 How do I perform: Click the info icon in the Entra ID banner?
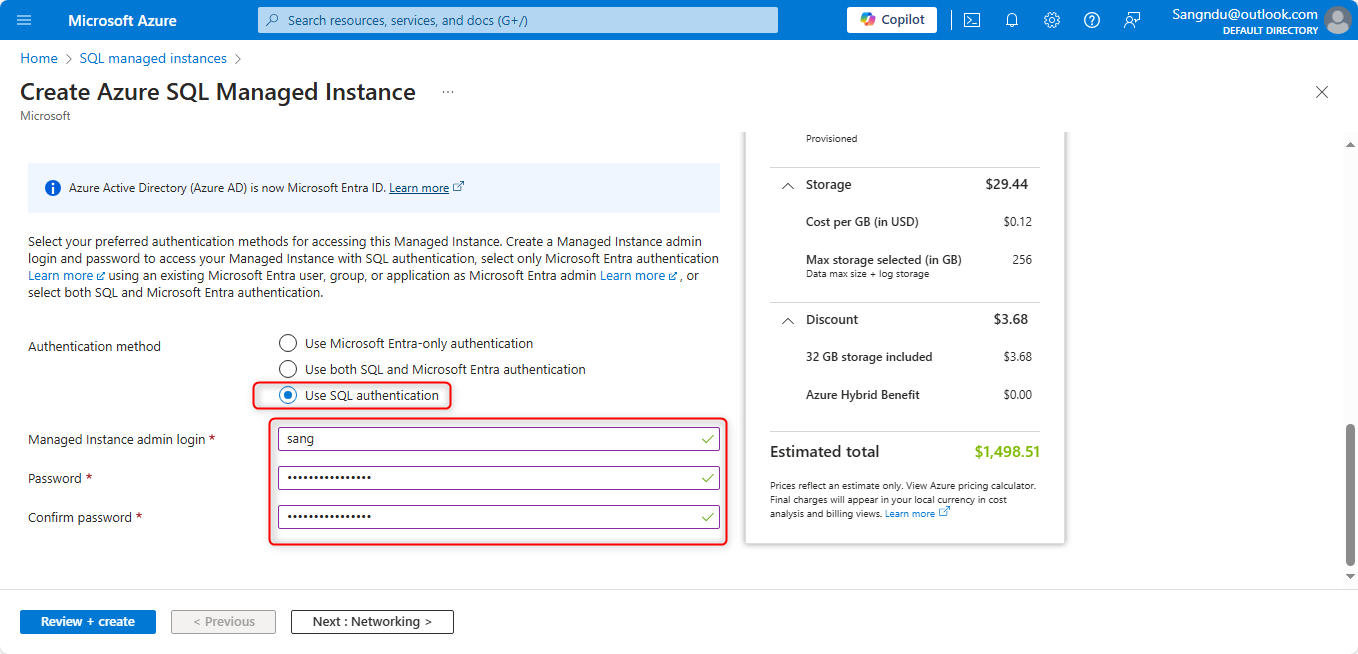53,188
